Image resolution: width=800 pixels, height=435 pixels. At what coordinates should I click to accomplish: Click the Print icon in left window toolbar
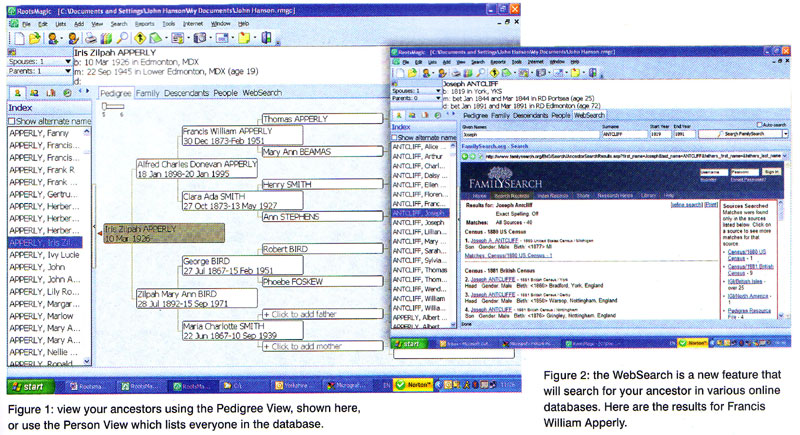[91, 38]
